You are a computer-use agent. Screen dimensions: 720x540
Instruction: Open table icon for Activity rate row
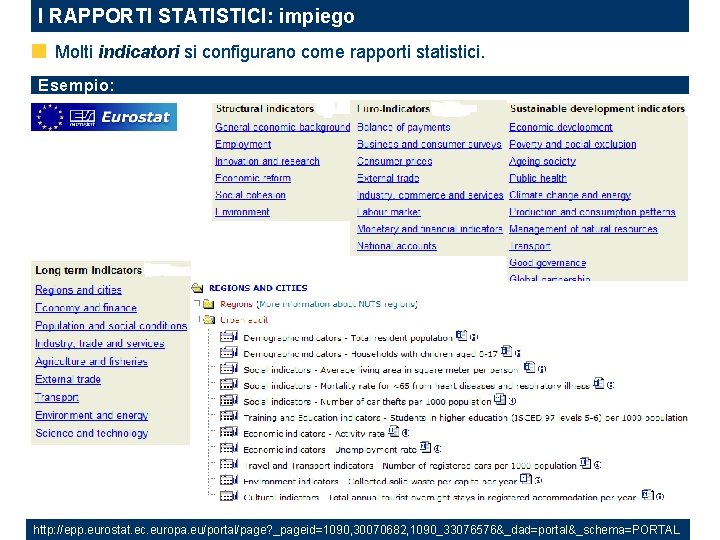point(229,432)
